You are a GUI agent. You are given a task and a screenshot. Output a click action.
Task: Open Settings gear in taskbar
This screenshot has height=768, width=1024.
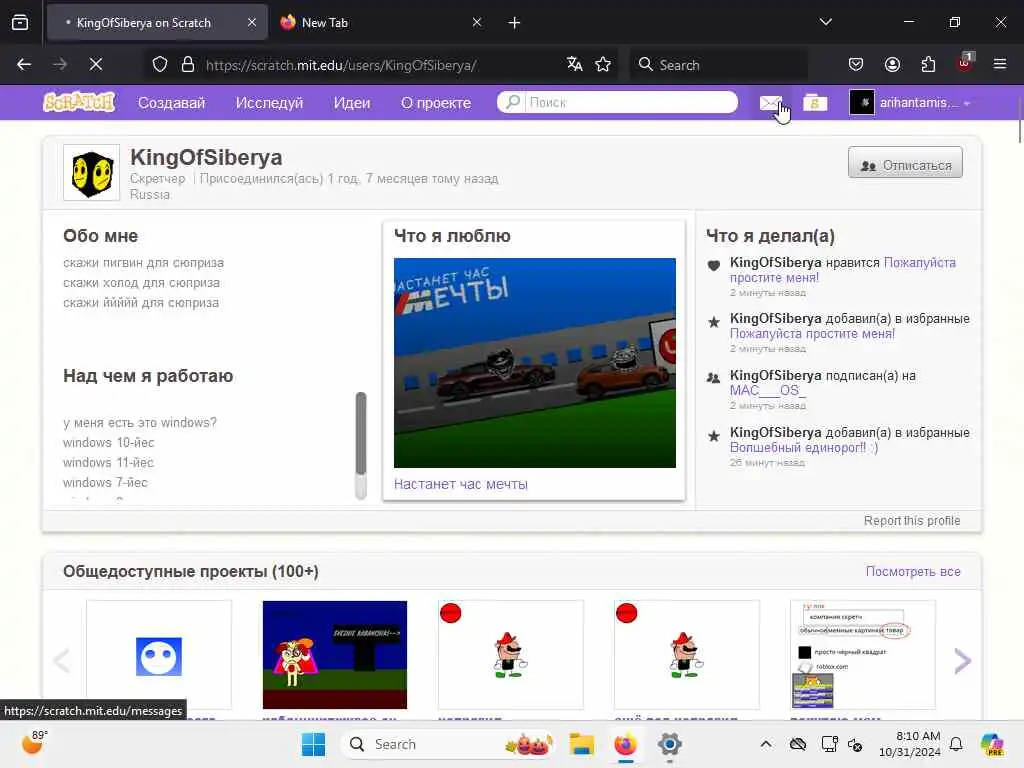click(x=669, y=744)
